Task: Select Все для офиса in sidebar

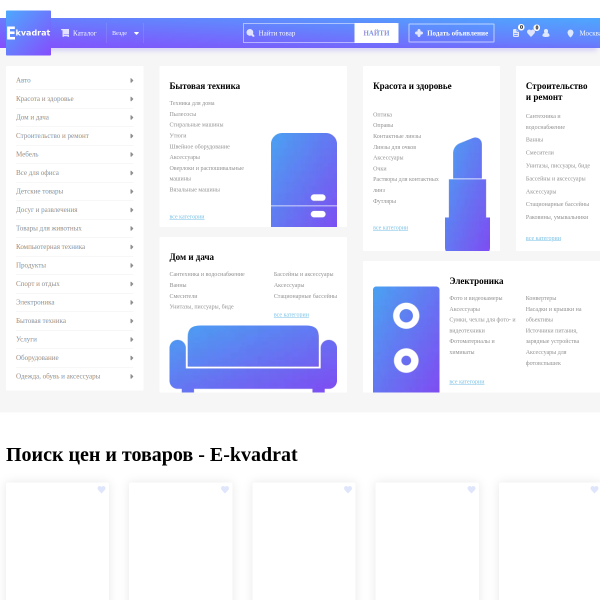Action: [x=38, y=173]
